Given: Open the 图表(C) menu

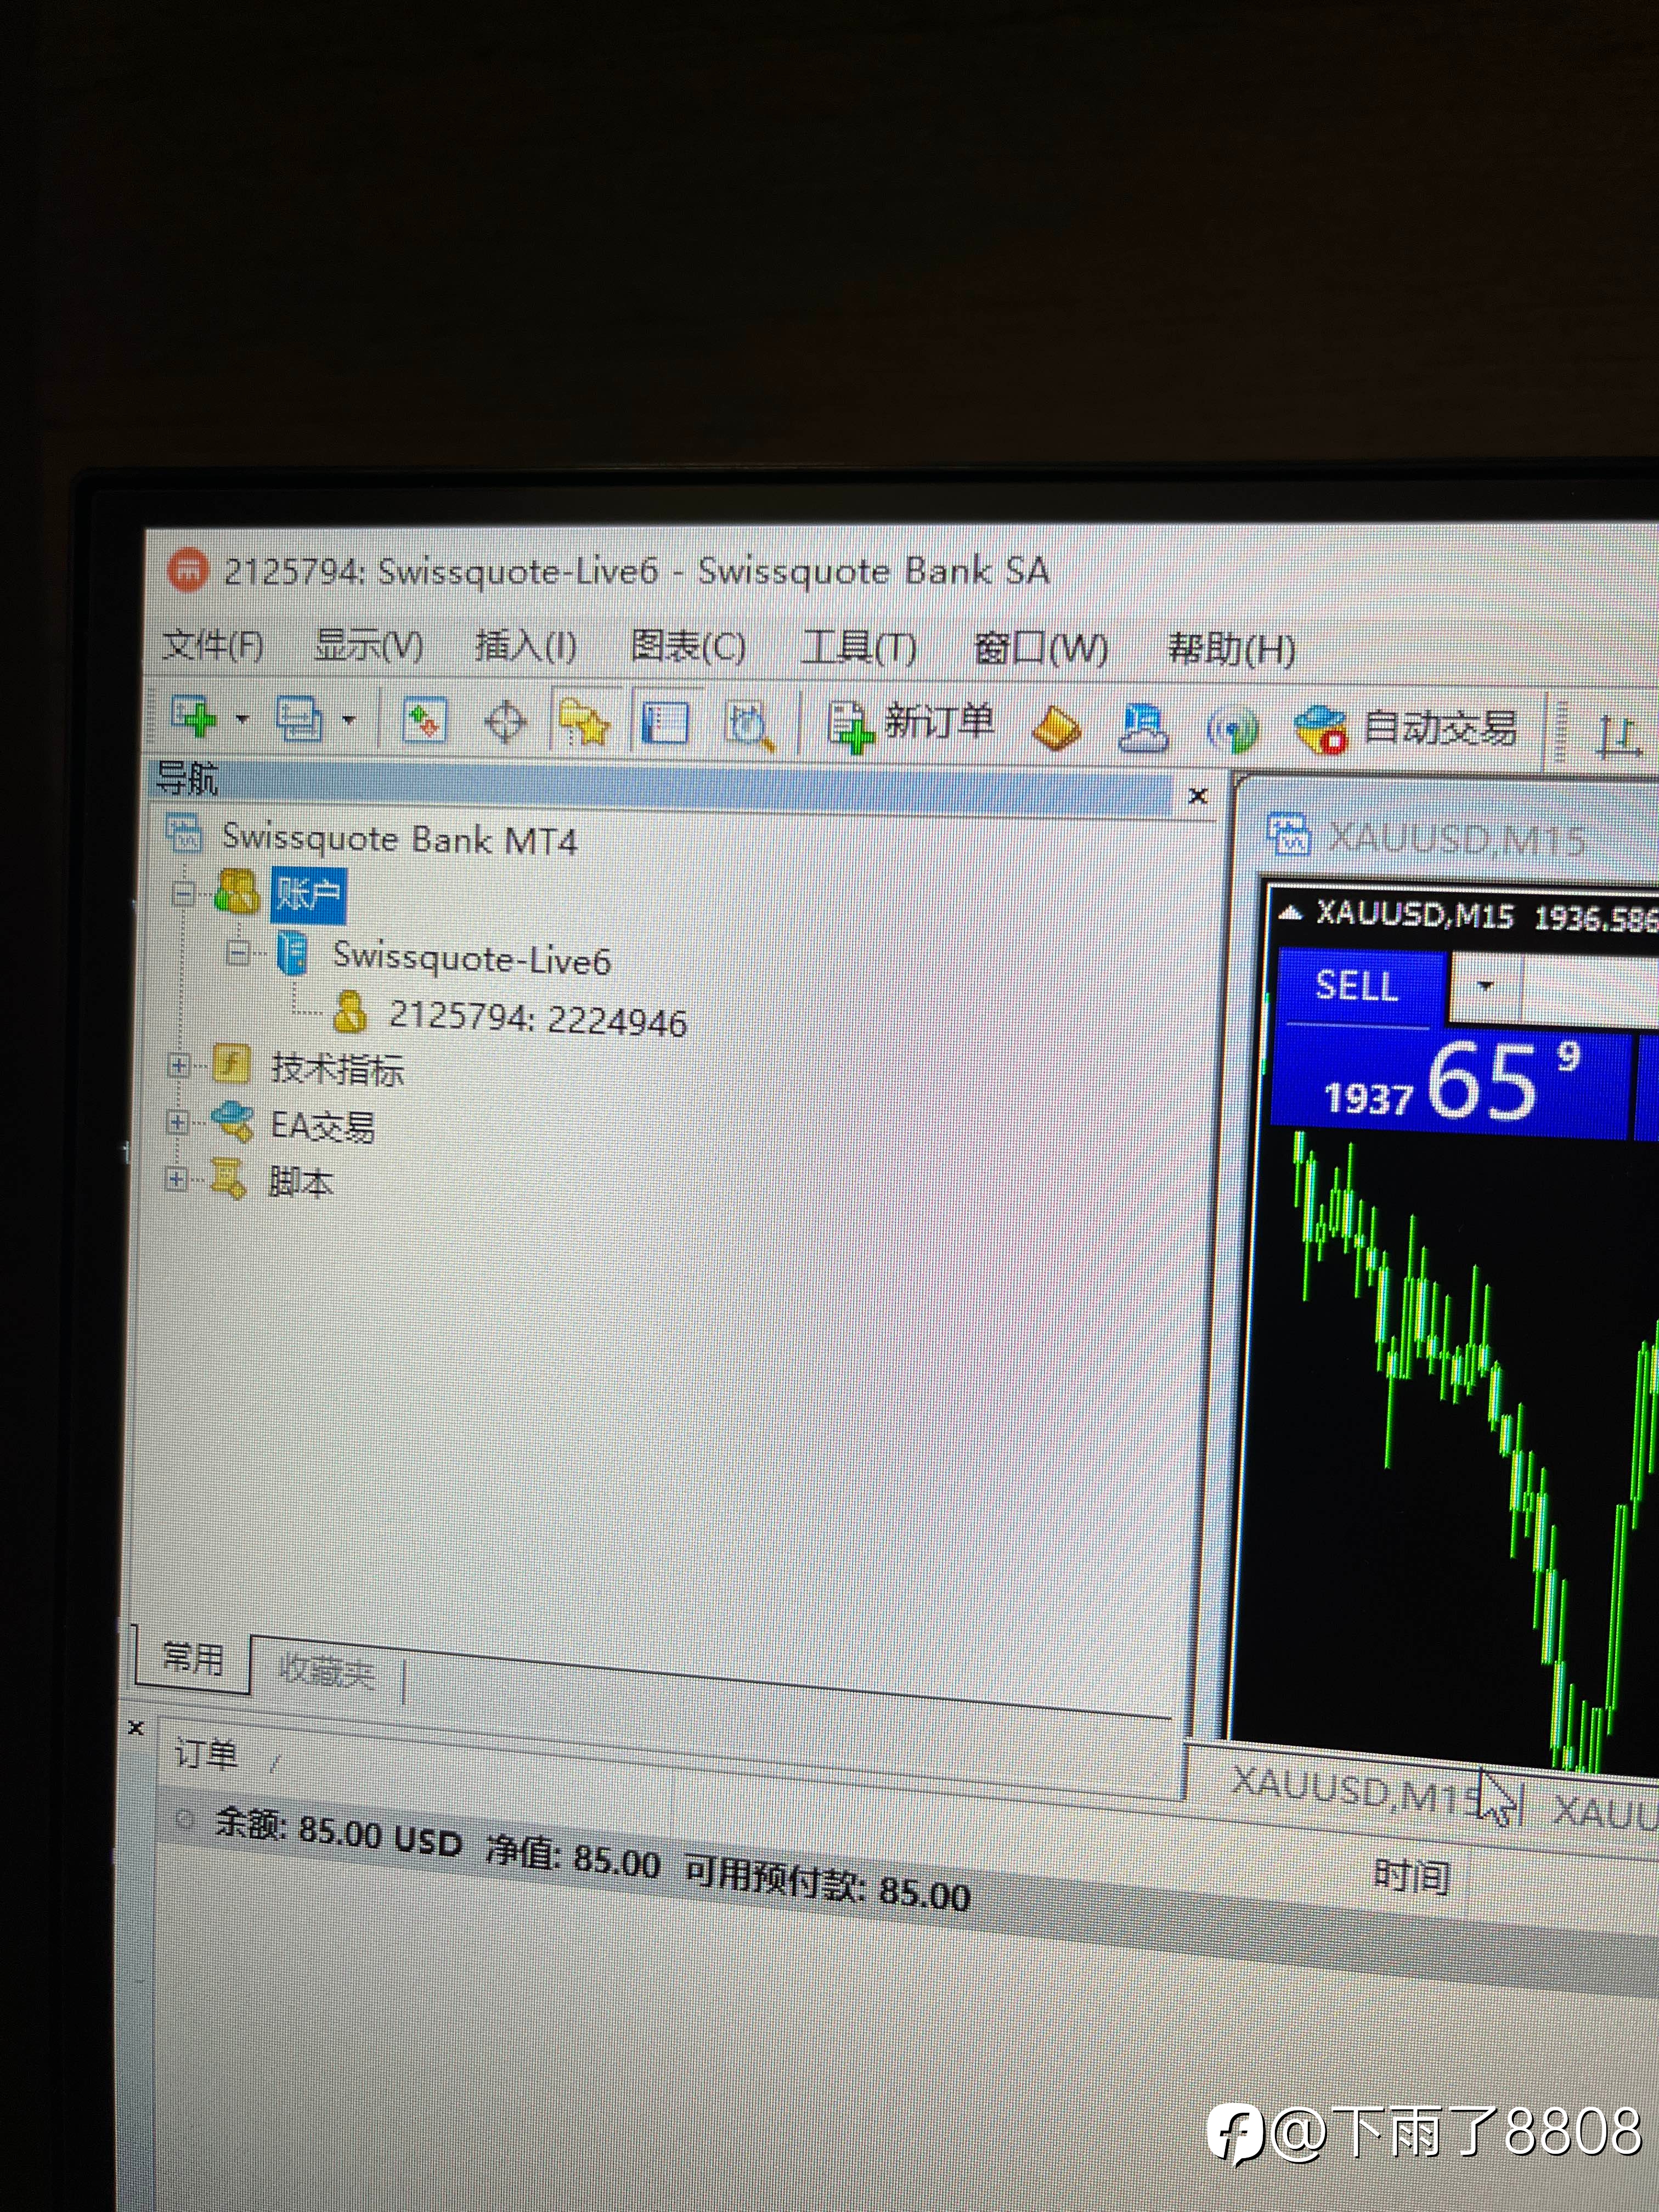Looking at the screenshot, I should point(688,647).
